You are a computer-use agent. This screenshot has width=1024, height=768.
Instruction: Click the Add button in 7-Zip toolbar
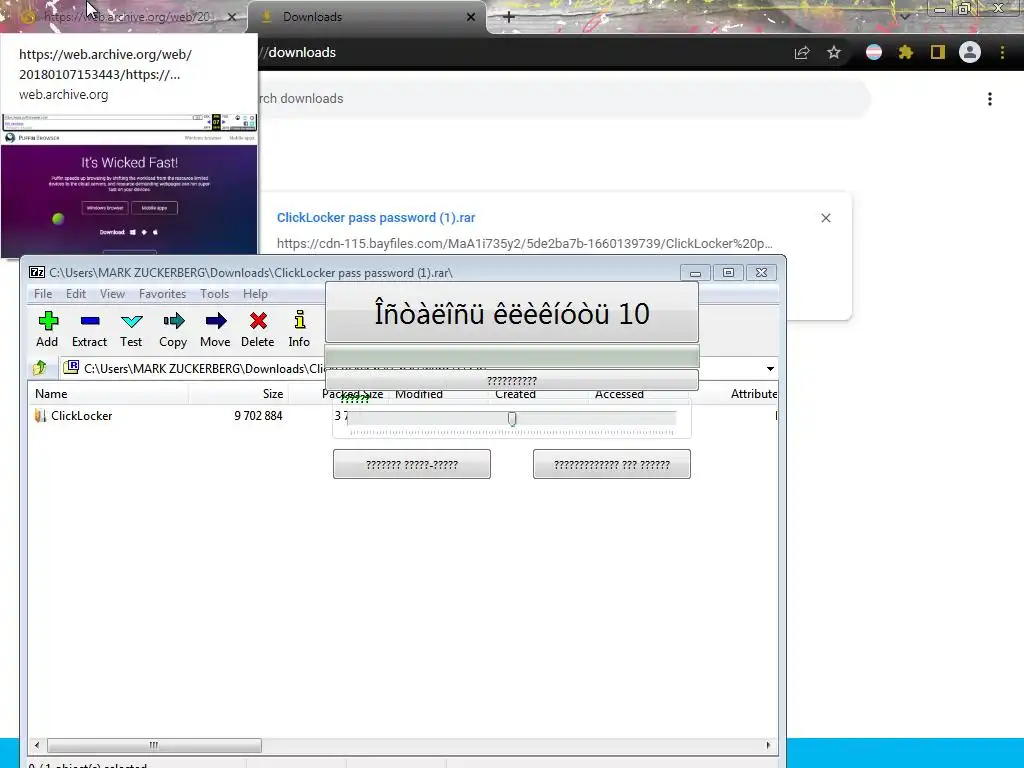(47, 329)
